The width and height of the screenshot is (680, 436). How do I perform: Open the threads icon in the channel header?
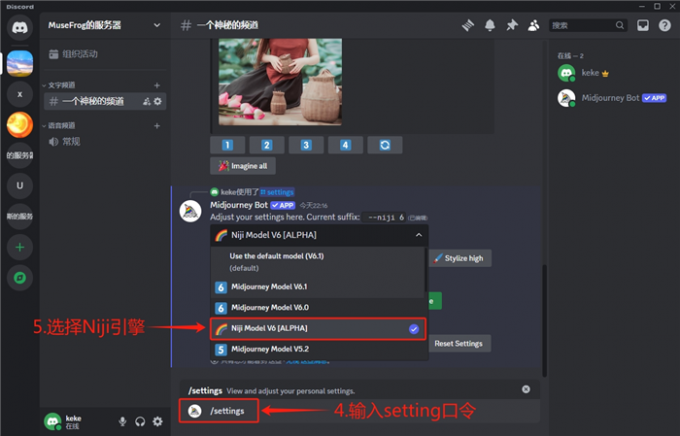468,26
